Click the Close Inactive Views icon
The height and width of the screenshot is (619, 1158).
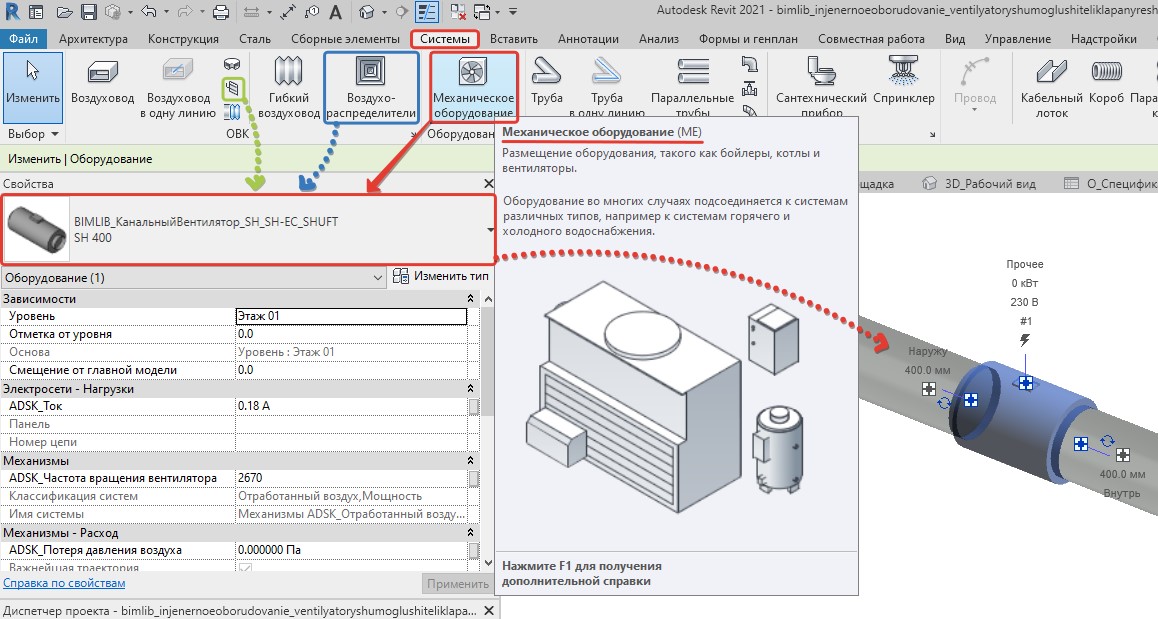pos(458,12)
